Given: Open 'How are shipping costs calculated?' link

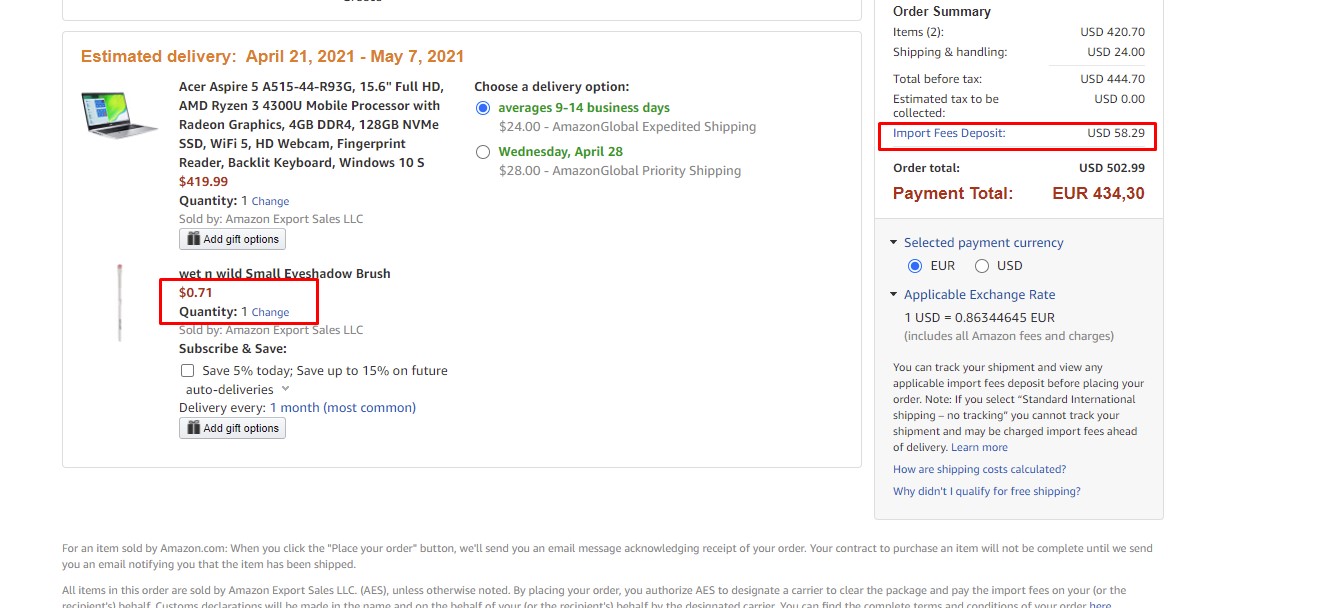Looking at the screenshot, I should pyautogui.click(x=979, y=470).
